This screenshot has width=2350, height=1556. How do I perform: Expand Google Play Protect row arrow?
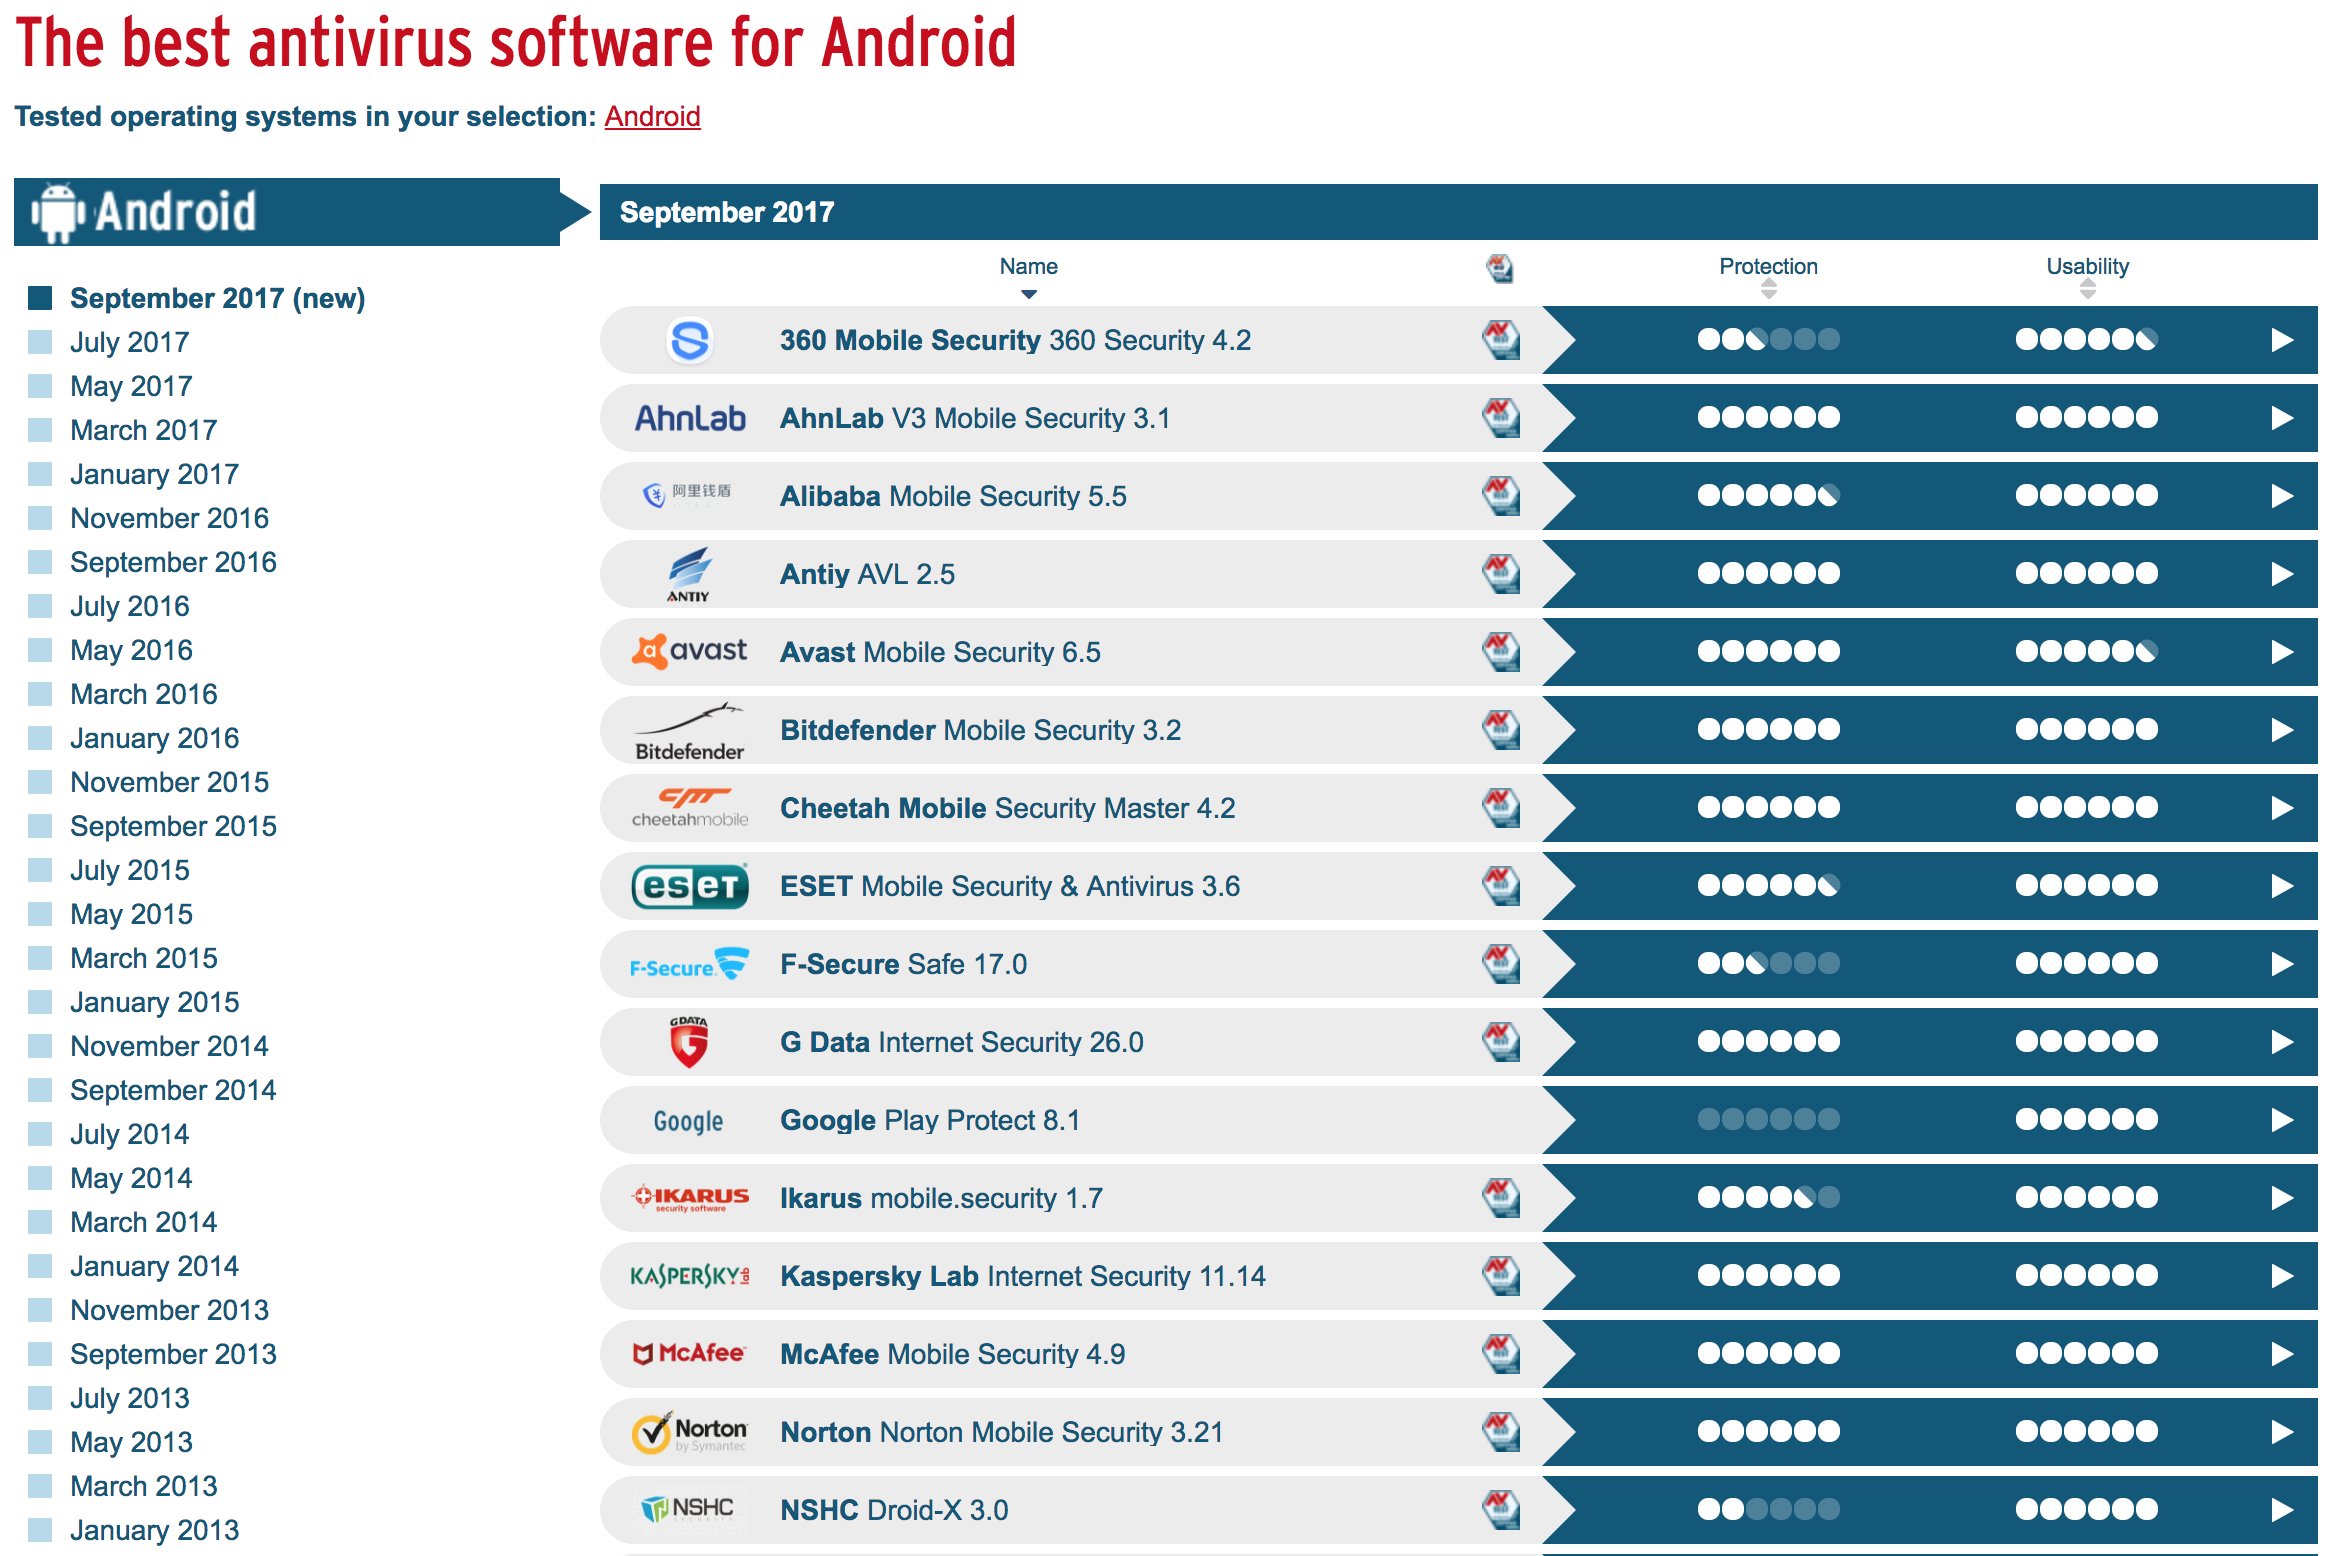[x=2281, y=1120]
